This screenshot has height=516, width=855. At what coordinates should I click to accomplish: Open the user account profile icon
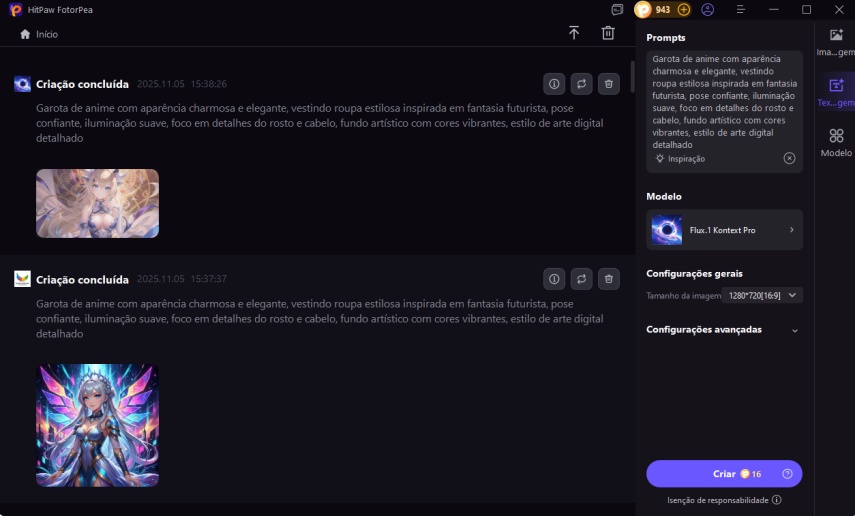pos(708,9)
